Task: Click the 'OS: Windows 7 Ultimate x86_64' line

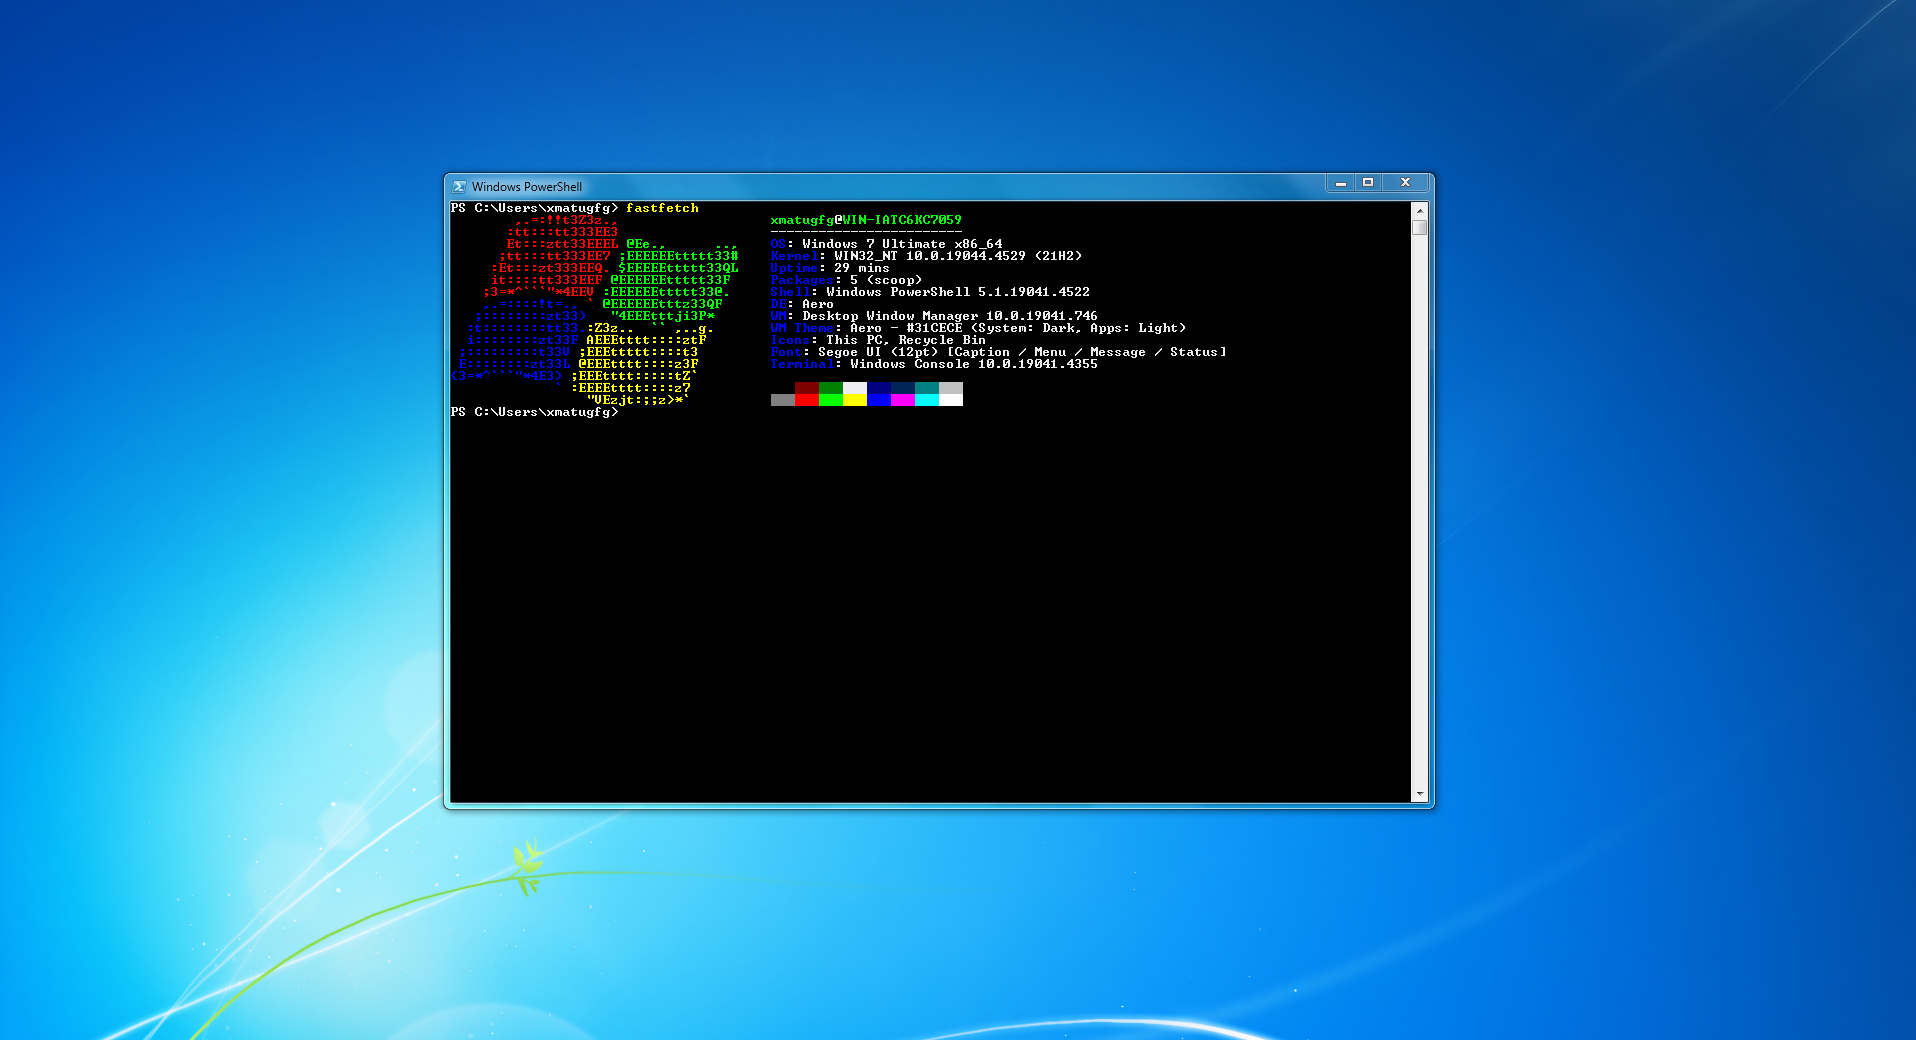Action: 886,244
